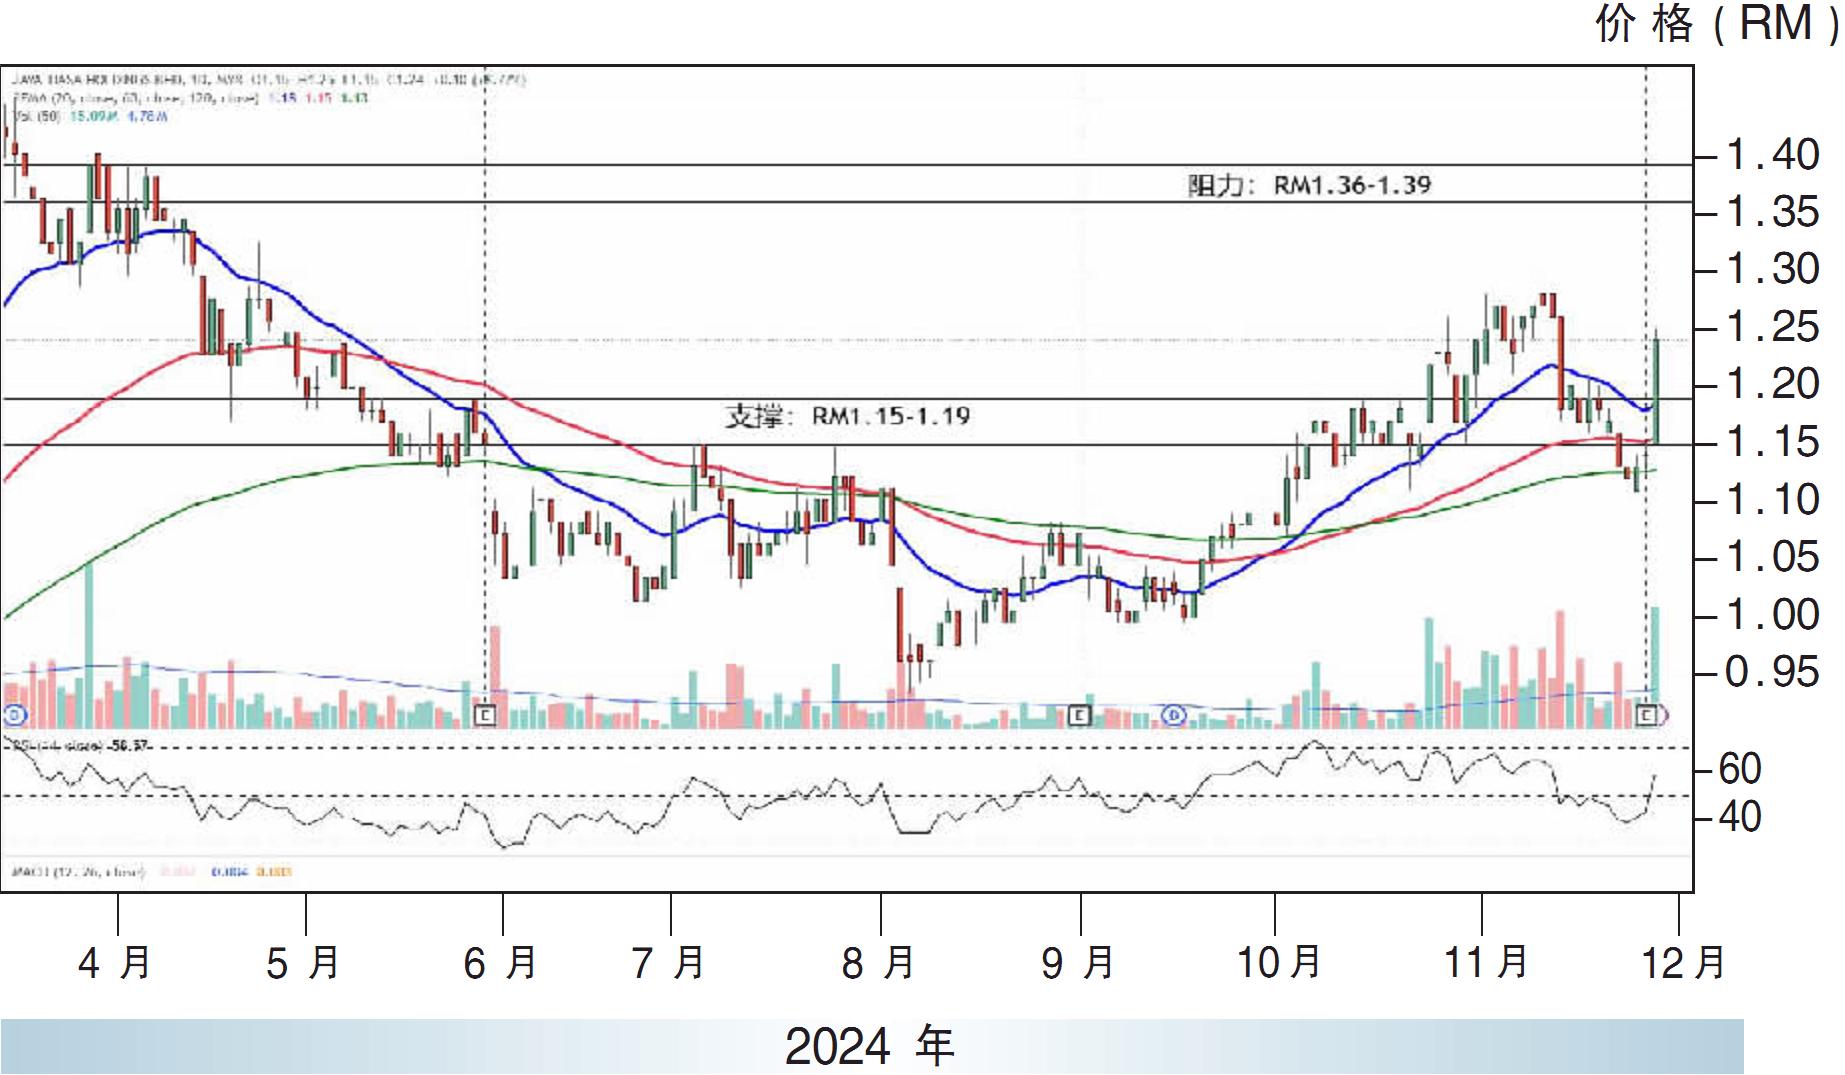
Task: Click the 10月 date axis label
Action: (1279, 963)
